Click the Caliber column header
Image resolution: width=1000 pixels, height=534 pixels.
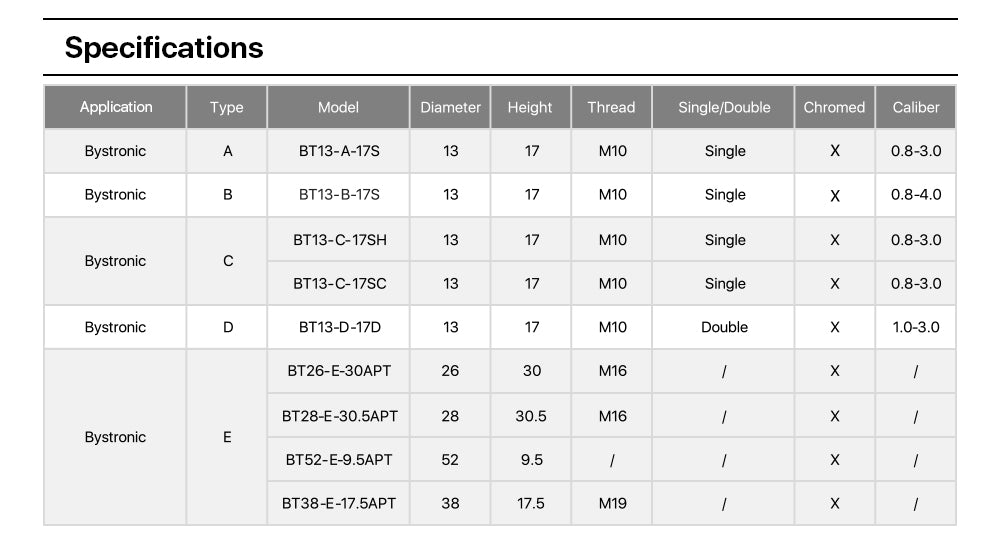click(916, 107)
